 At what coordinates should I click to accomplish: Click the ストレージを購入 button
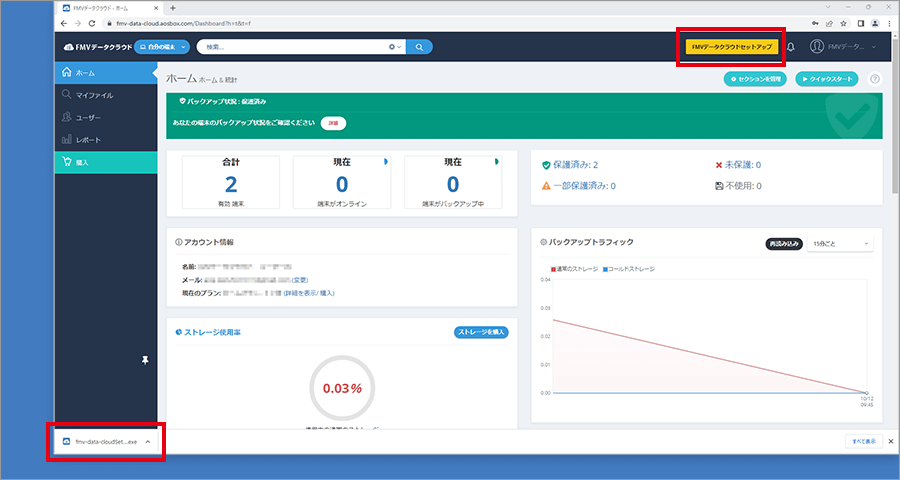click(481, 332)
